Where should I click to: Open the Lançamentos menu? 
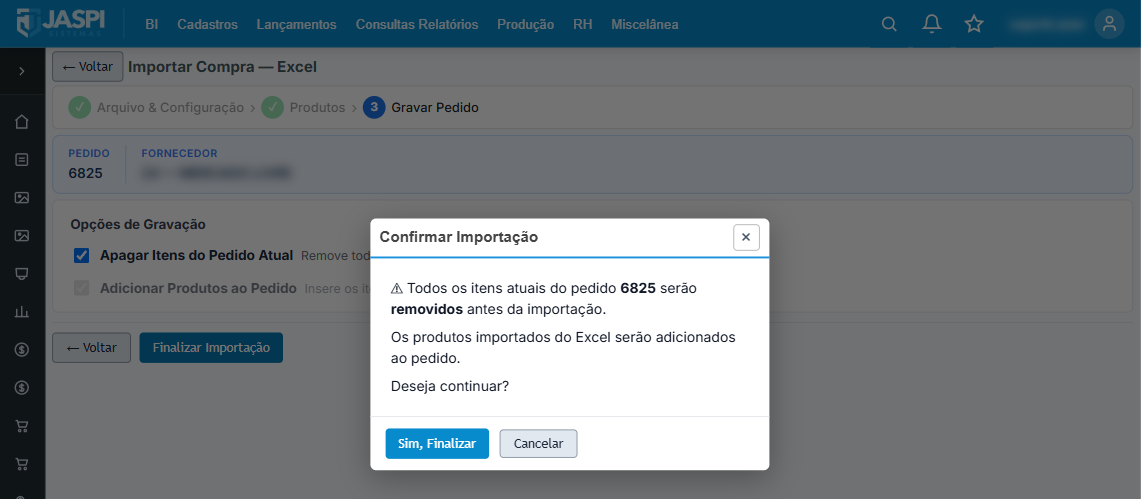click(296, 24)
